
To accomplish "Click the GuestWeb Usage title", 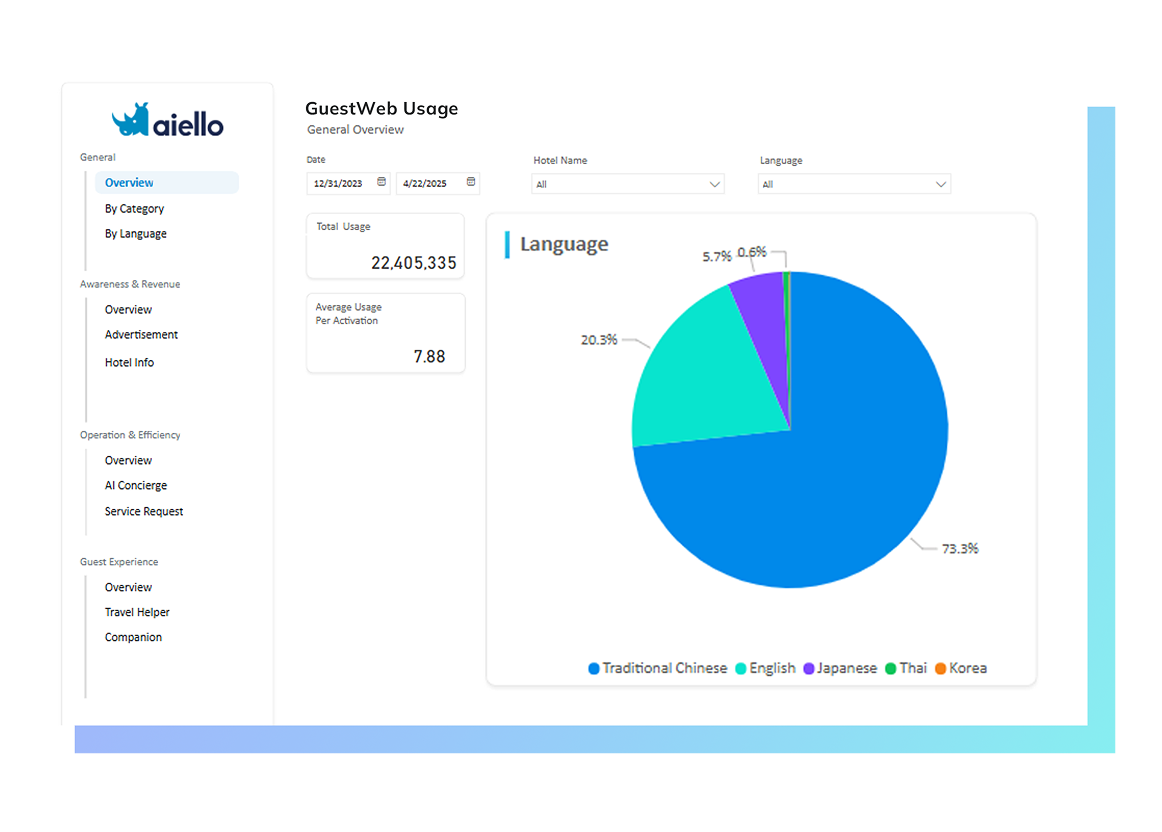I will [382, 108].
